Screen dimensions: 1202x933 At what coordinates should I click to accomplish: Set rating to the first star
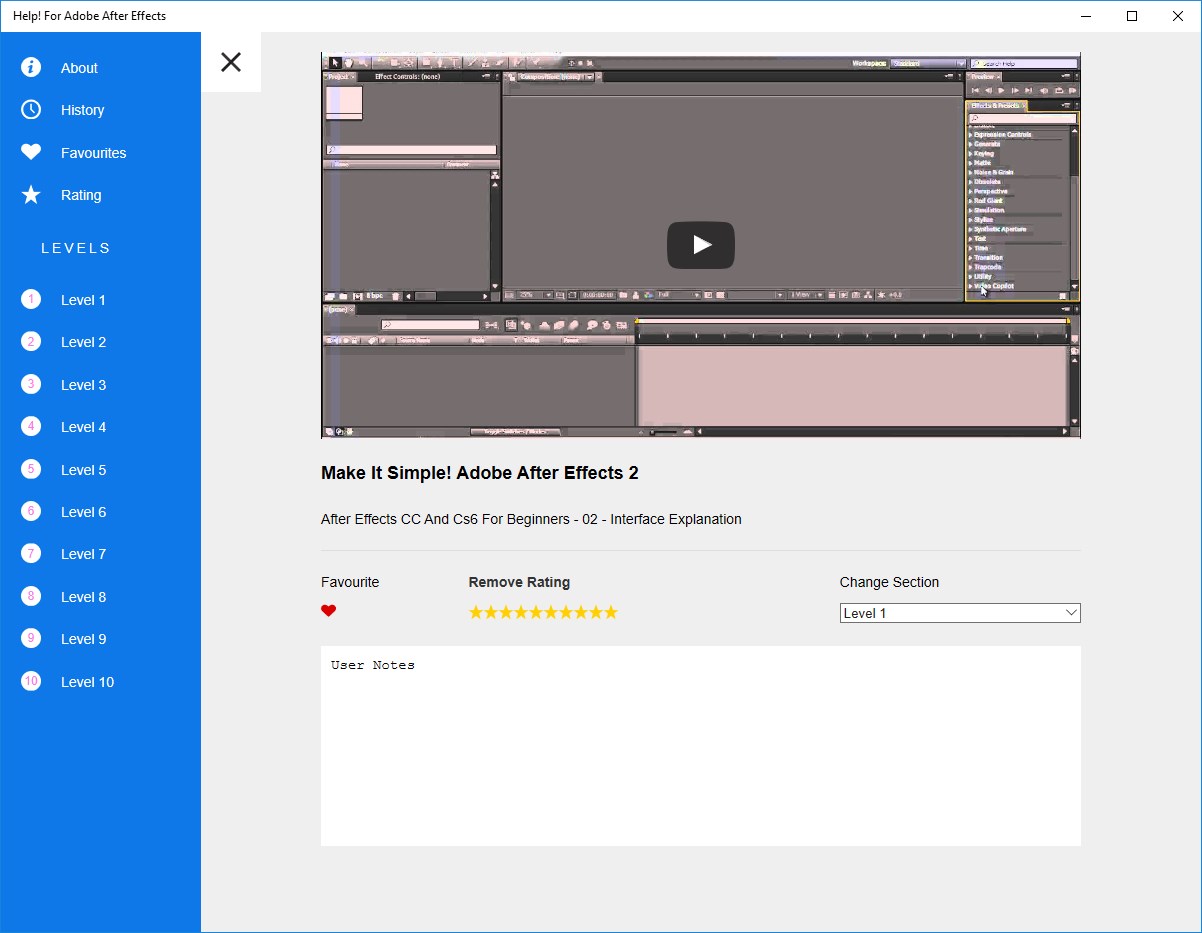click(x=476, y=612)
